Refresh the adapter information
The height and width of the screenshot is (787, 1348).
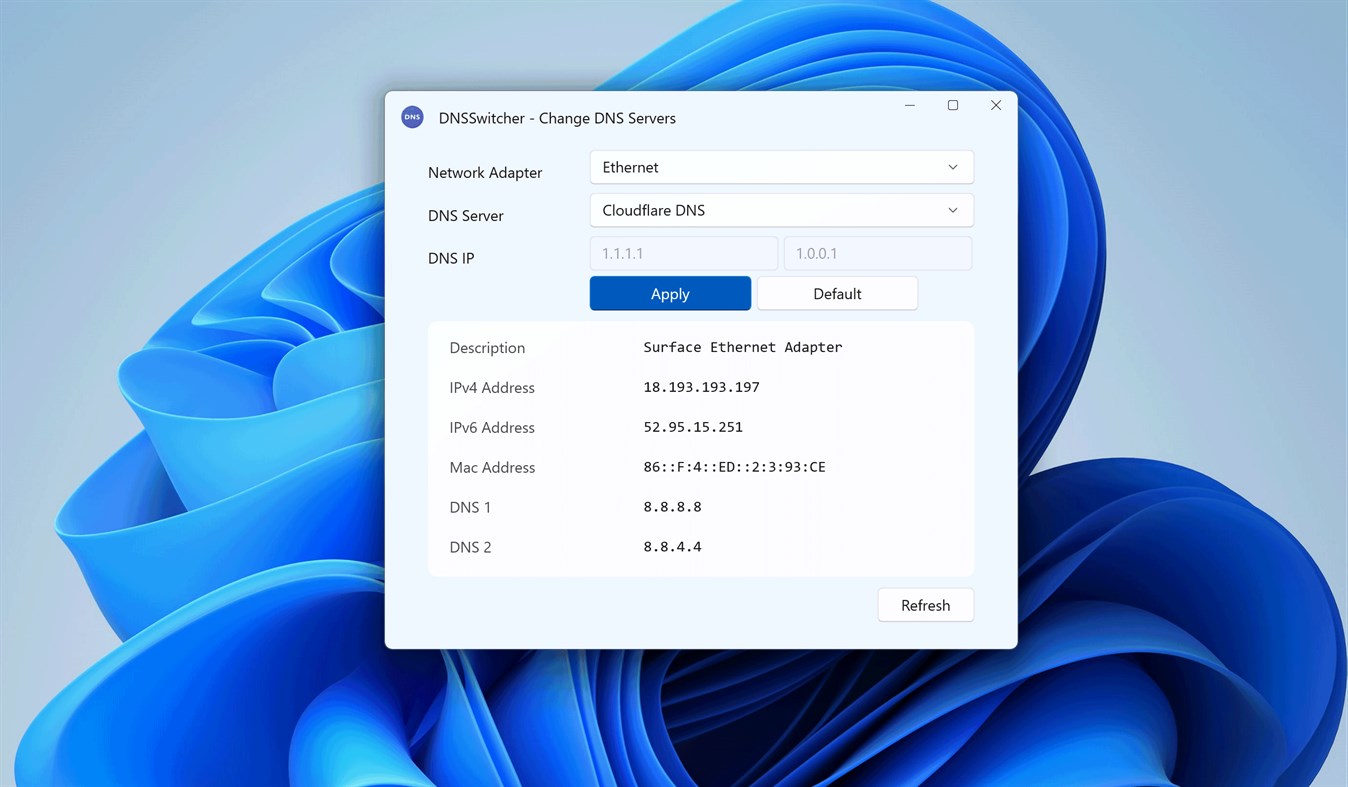[x=924, y=605]
